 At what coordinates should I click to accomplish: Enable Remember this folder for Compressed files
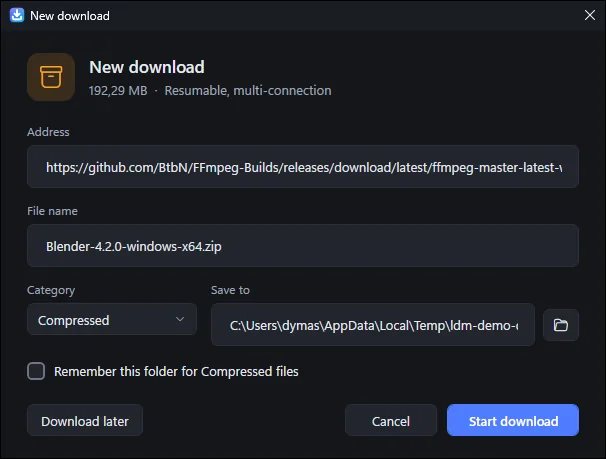click(36, 371)
